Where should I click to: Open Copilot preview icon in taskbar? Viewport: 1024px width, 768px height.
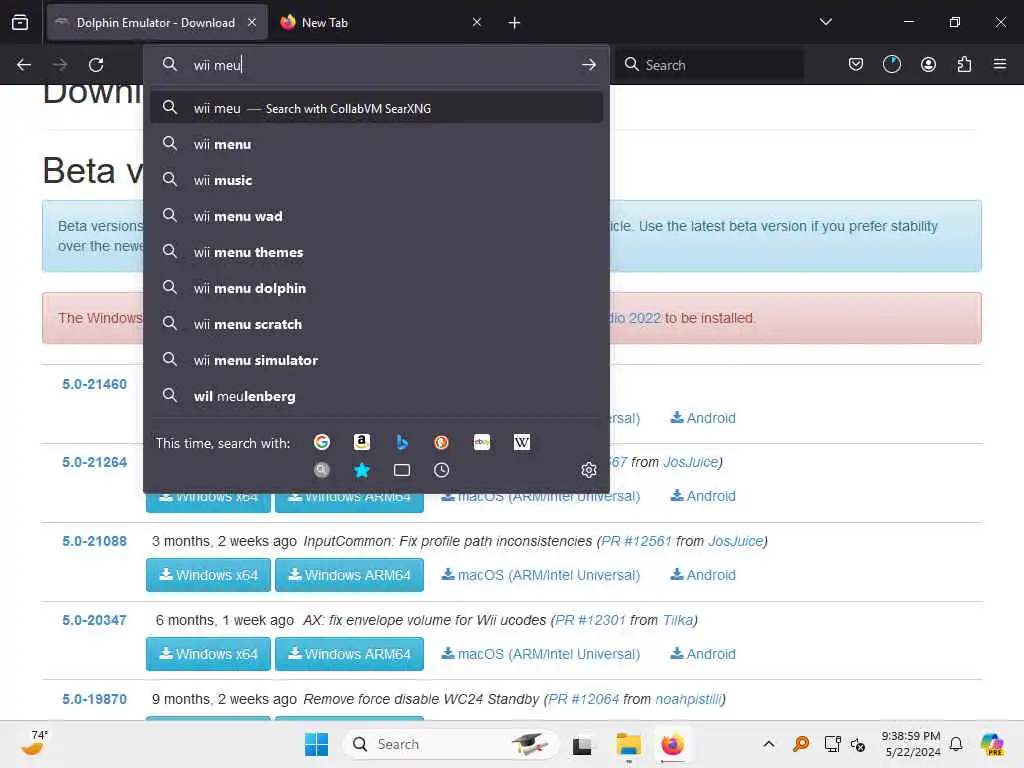click(x=992, y=744)
